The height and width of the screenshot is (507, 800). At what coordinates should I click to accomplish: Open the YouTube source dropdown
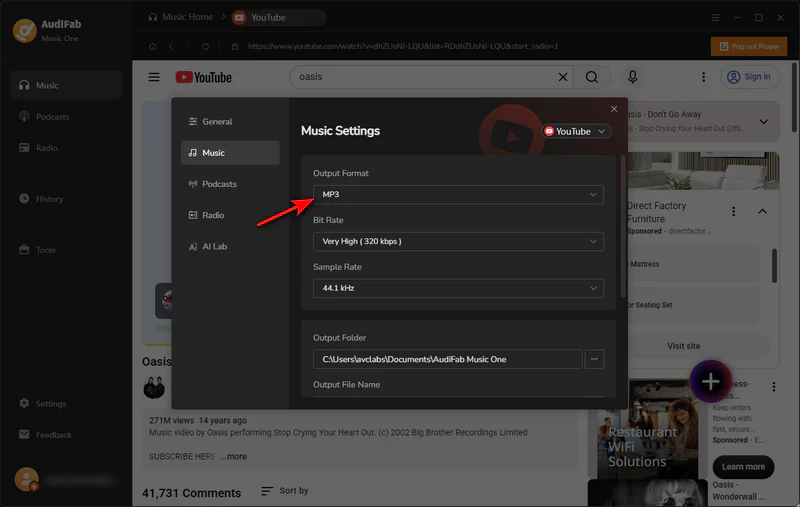point(576,131)
